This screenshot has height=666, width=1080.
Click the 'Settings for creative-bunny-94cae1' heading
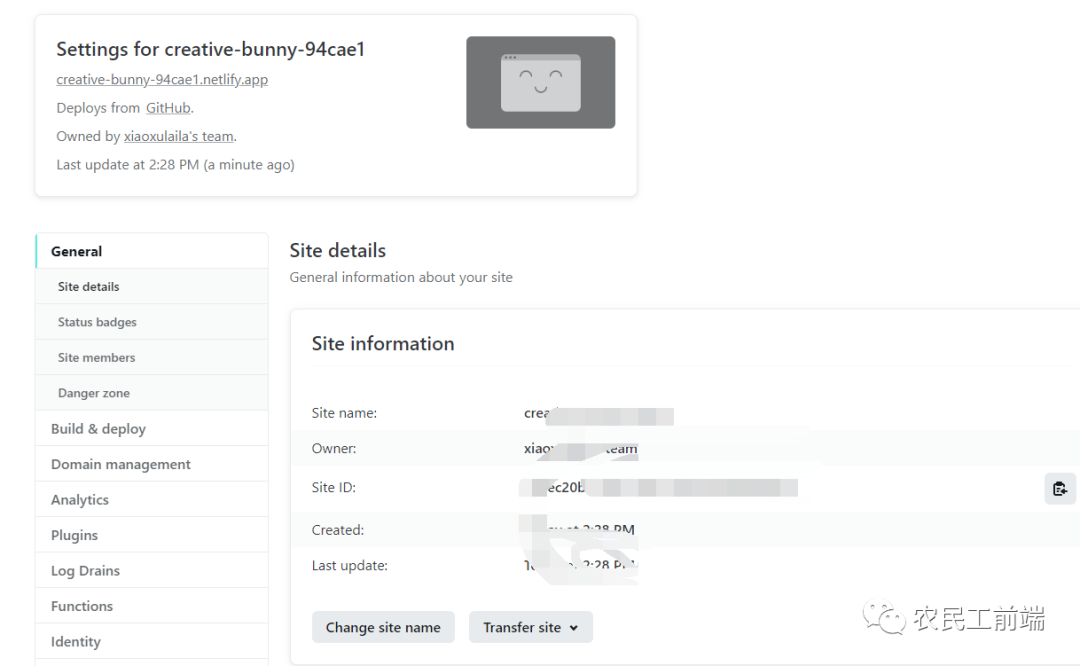210,50
